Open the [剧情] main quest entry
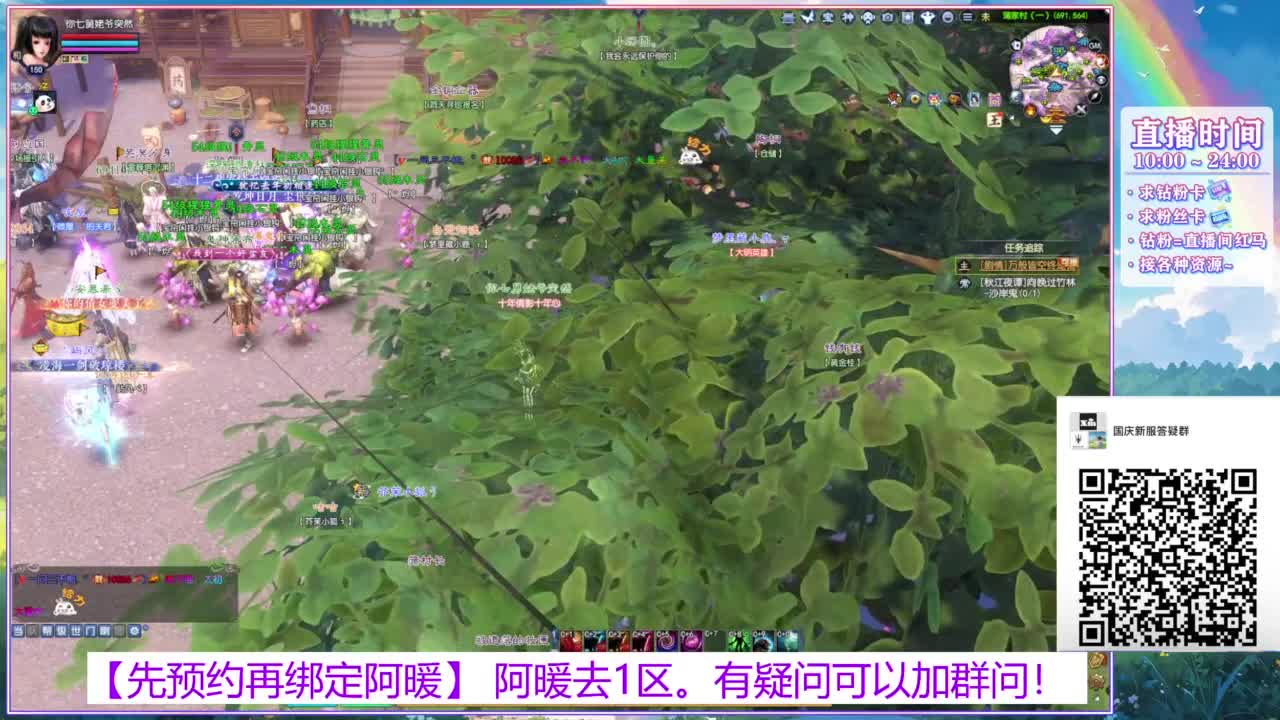 [x=1030, y=265]
